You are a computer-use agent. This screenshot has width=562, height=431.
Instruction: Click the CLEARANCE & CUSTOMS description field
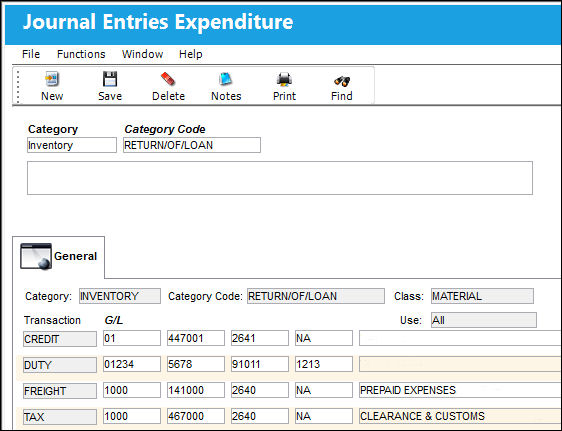point(460,416)
